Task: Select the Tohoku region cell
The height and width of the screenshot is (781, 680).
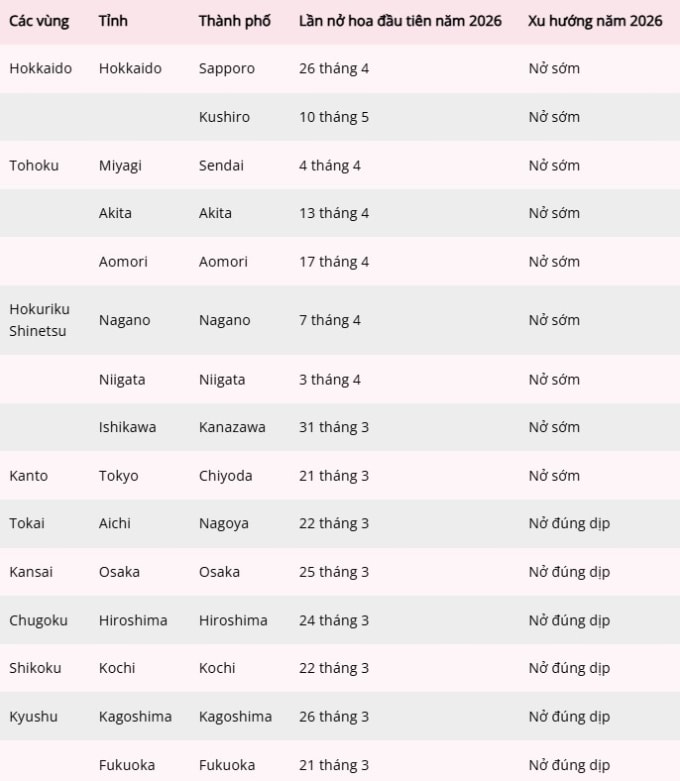Action: pos(34,165)
